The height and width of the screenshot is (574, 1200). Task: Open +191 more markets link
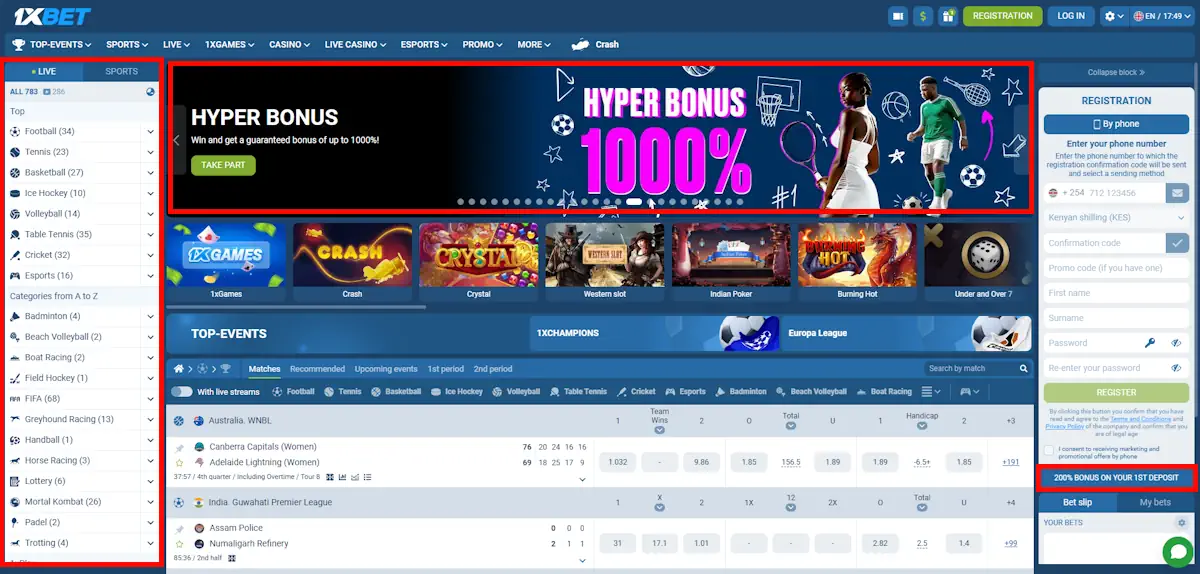pyautogui.click(x=1010, y=462)
